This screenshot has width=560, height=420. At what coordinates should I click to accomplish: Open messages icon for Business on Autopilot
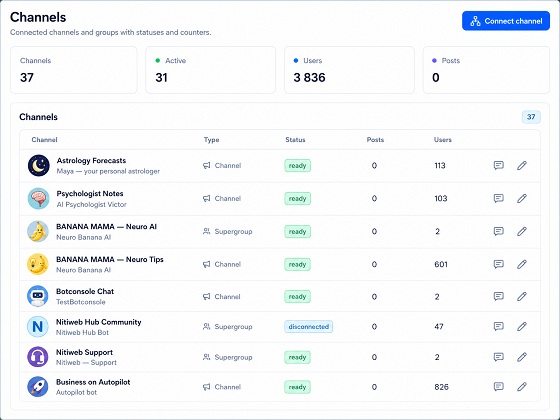click(x=499, y=386)
